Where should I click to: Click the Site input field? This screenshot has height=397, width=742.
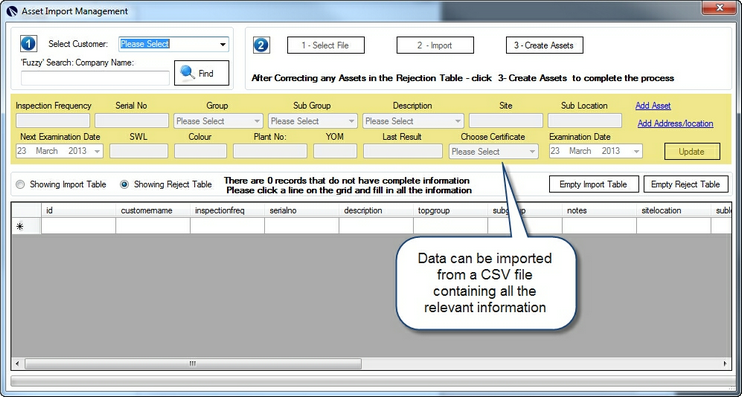506,121
